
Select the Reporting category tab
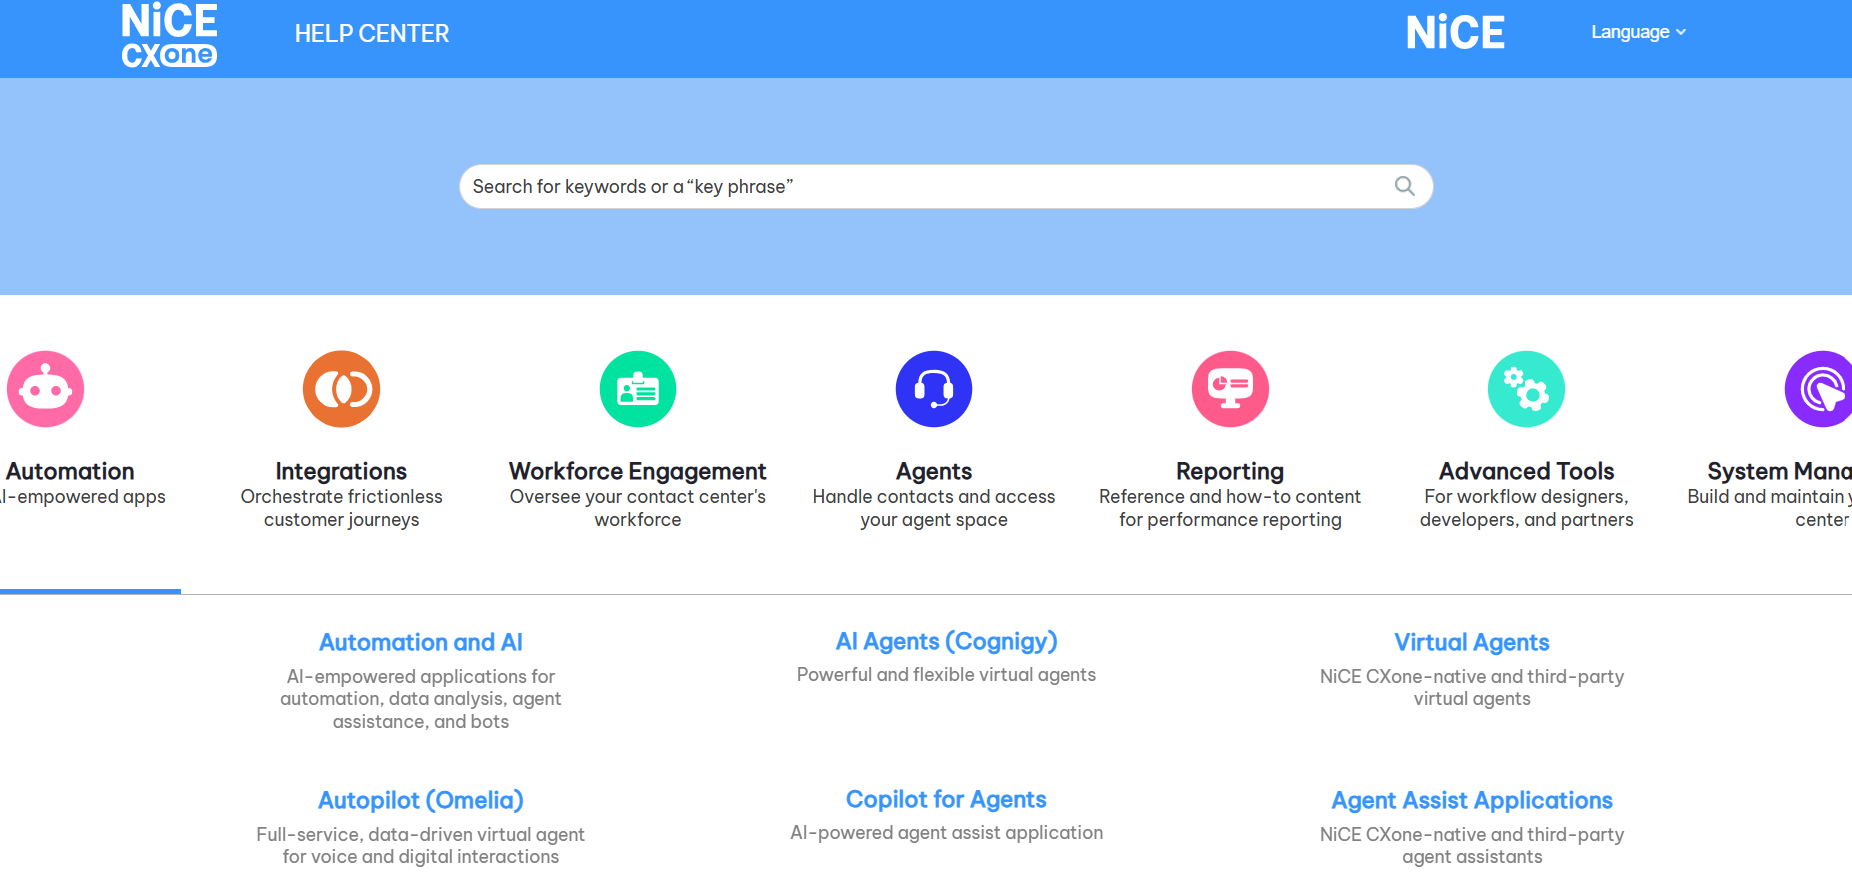click(1230, 471)
